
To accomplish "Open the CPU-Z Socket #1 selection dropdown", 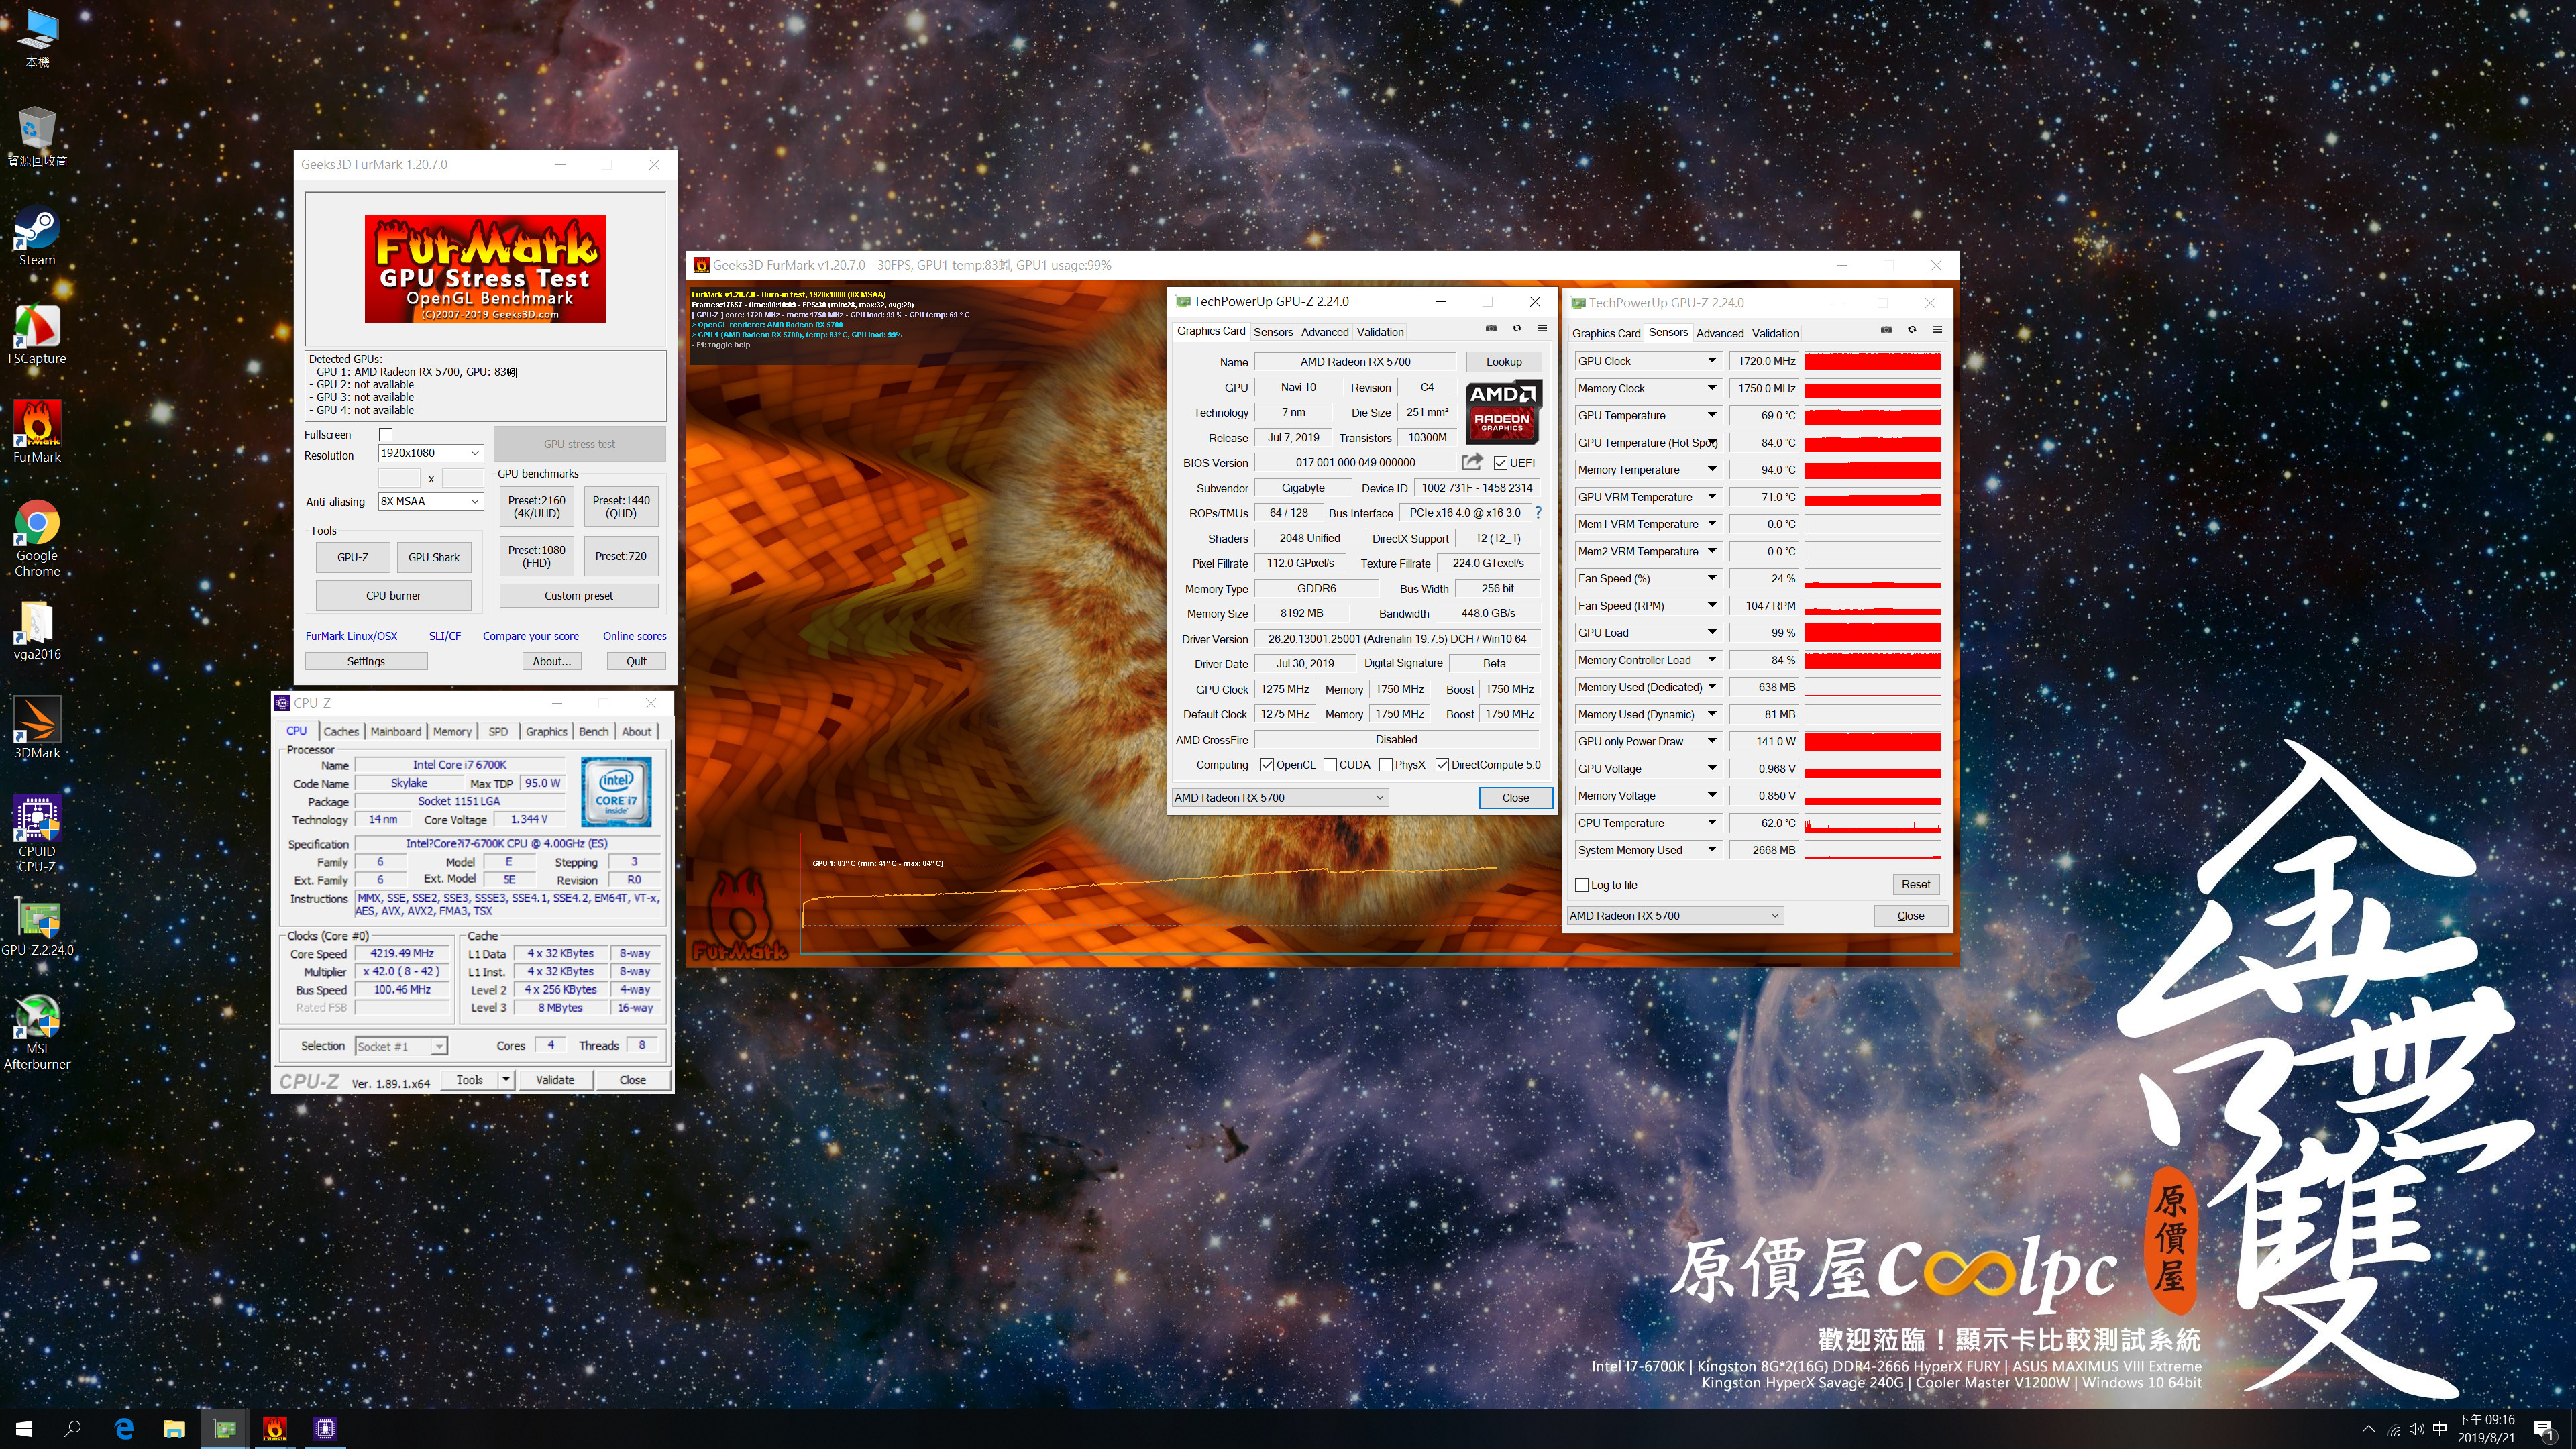I will pos(401,1047).
